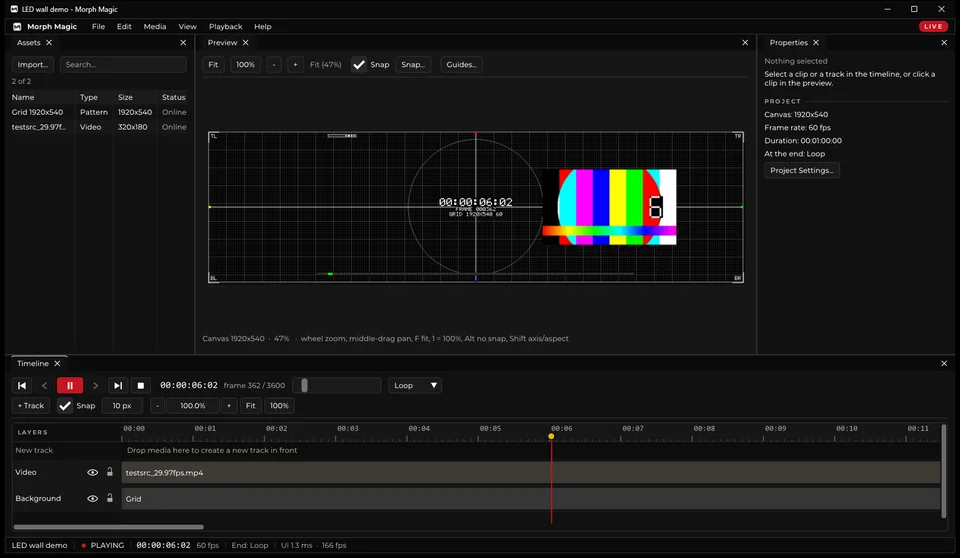Screen dimensions: 960x558
Task: Click the LIVE indicator badge
Action: coord(932,26)
